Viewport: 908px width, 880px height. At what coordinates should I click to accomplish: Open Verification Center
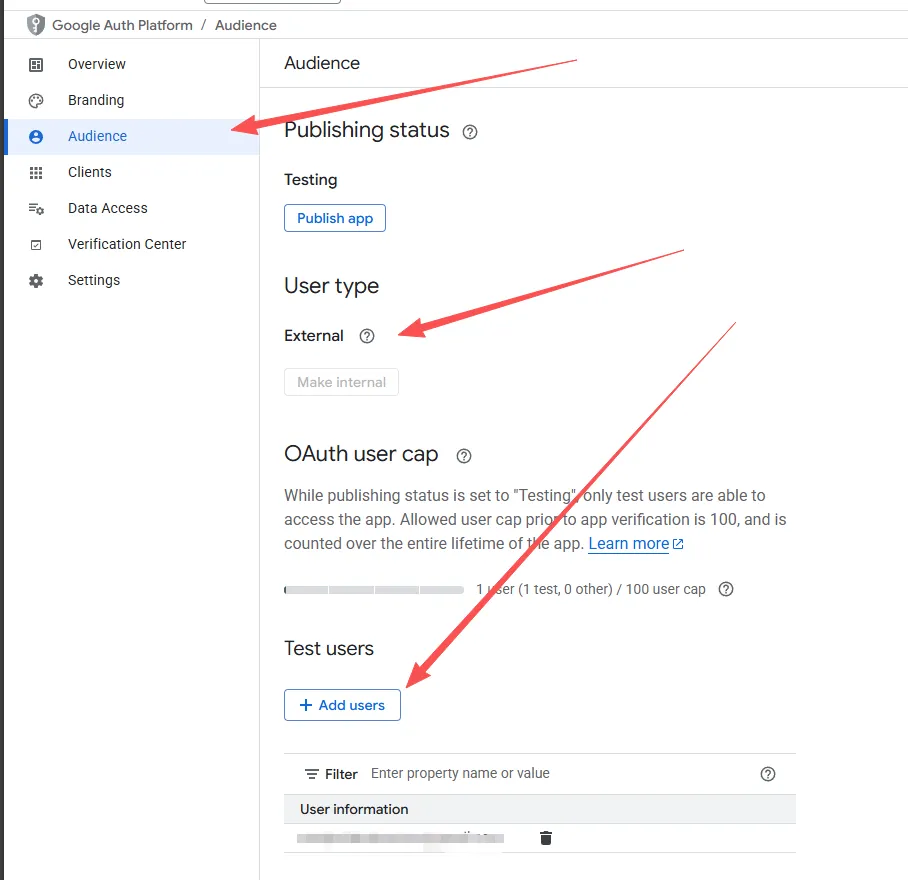click(132, 244)
